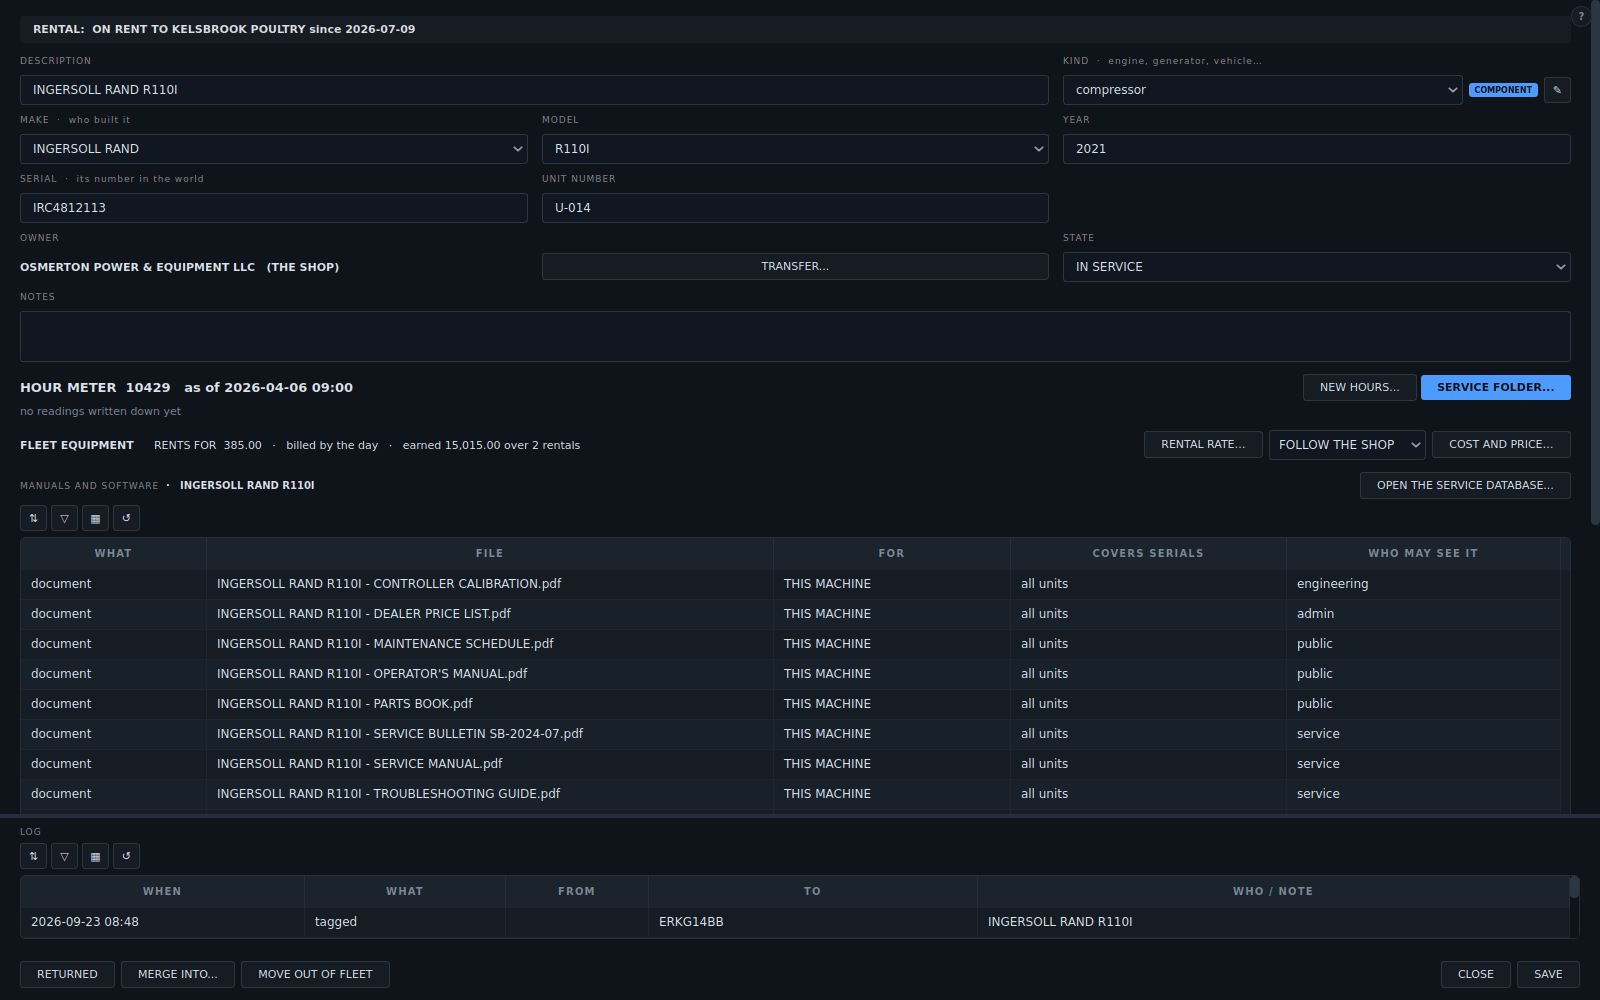
Task: Open the State IN SERVICE dropdown
Action: pos(1317,267)
